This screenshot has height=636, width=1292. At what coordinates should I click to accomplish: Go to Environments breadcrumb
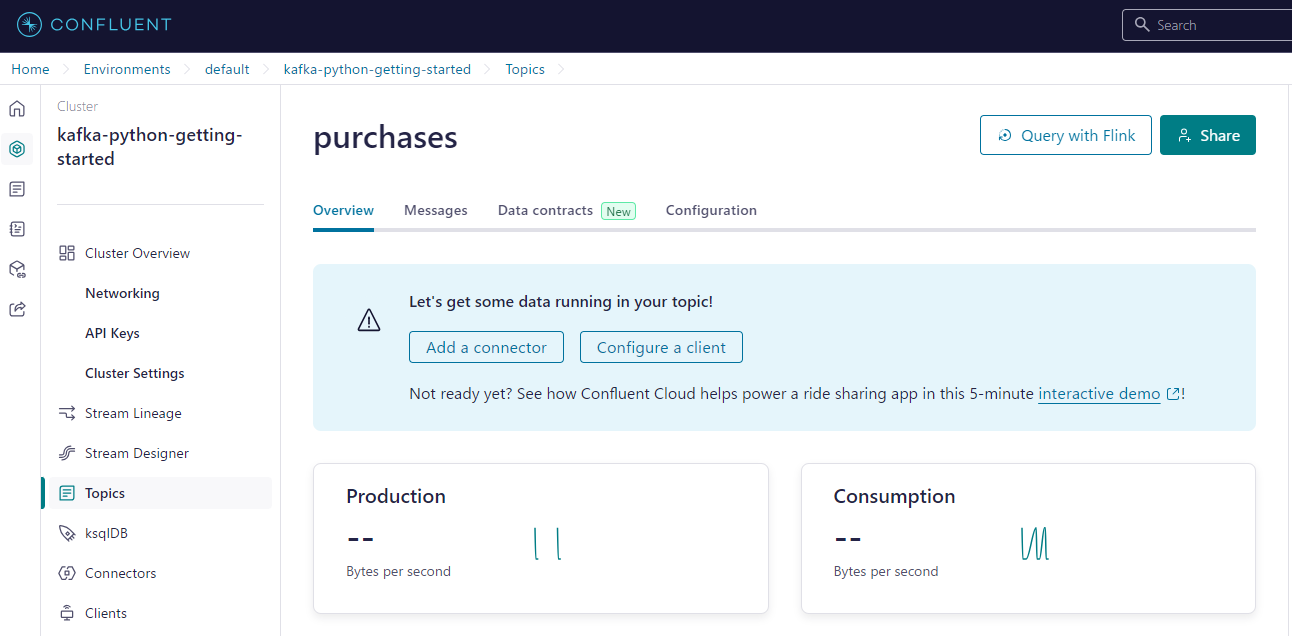(127, 69)
